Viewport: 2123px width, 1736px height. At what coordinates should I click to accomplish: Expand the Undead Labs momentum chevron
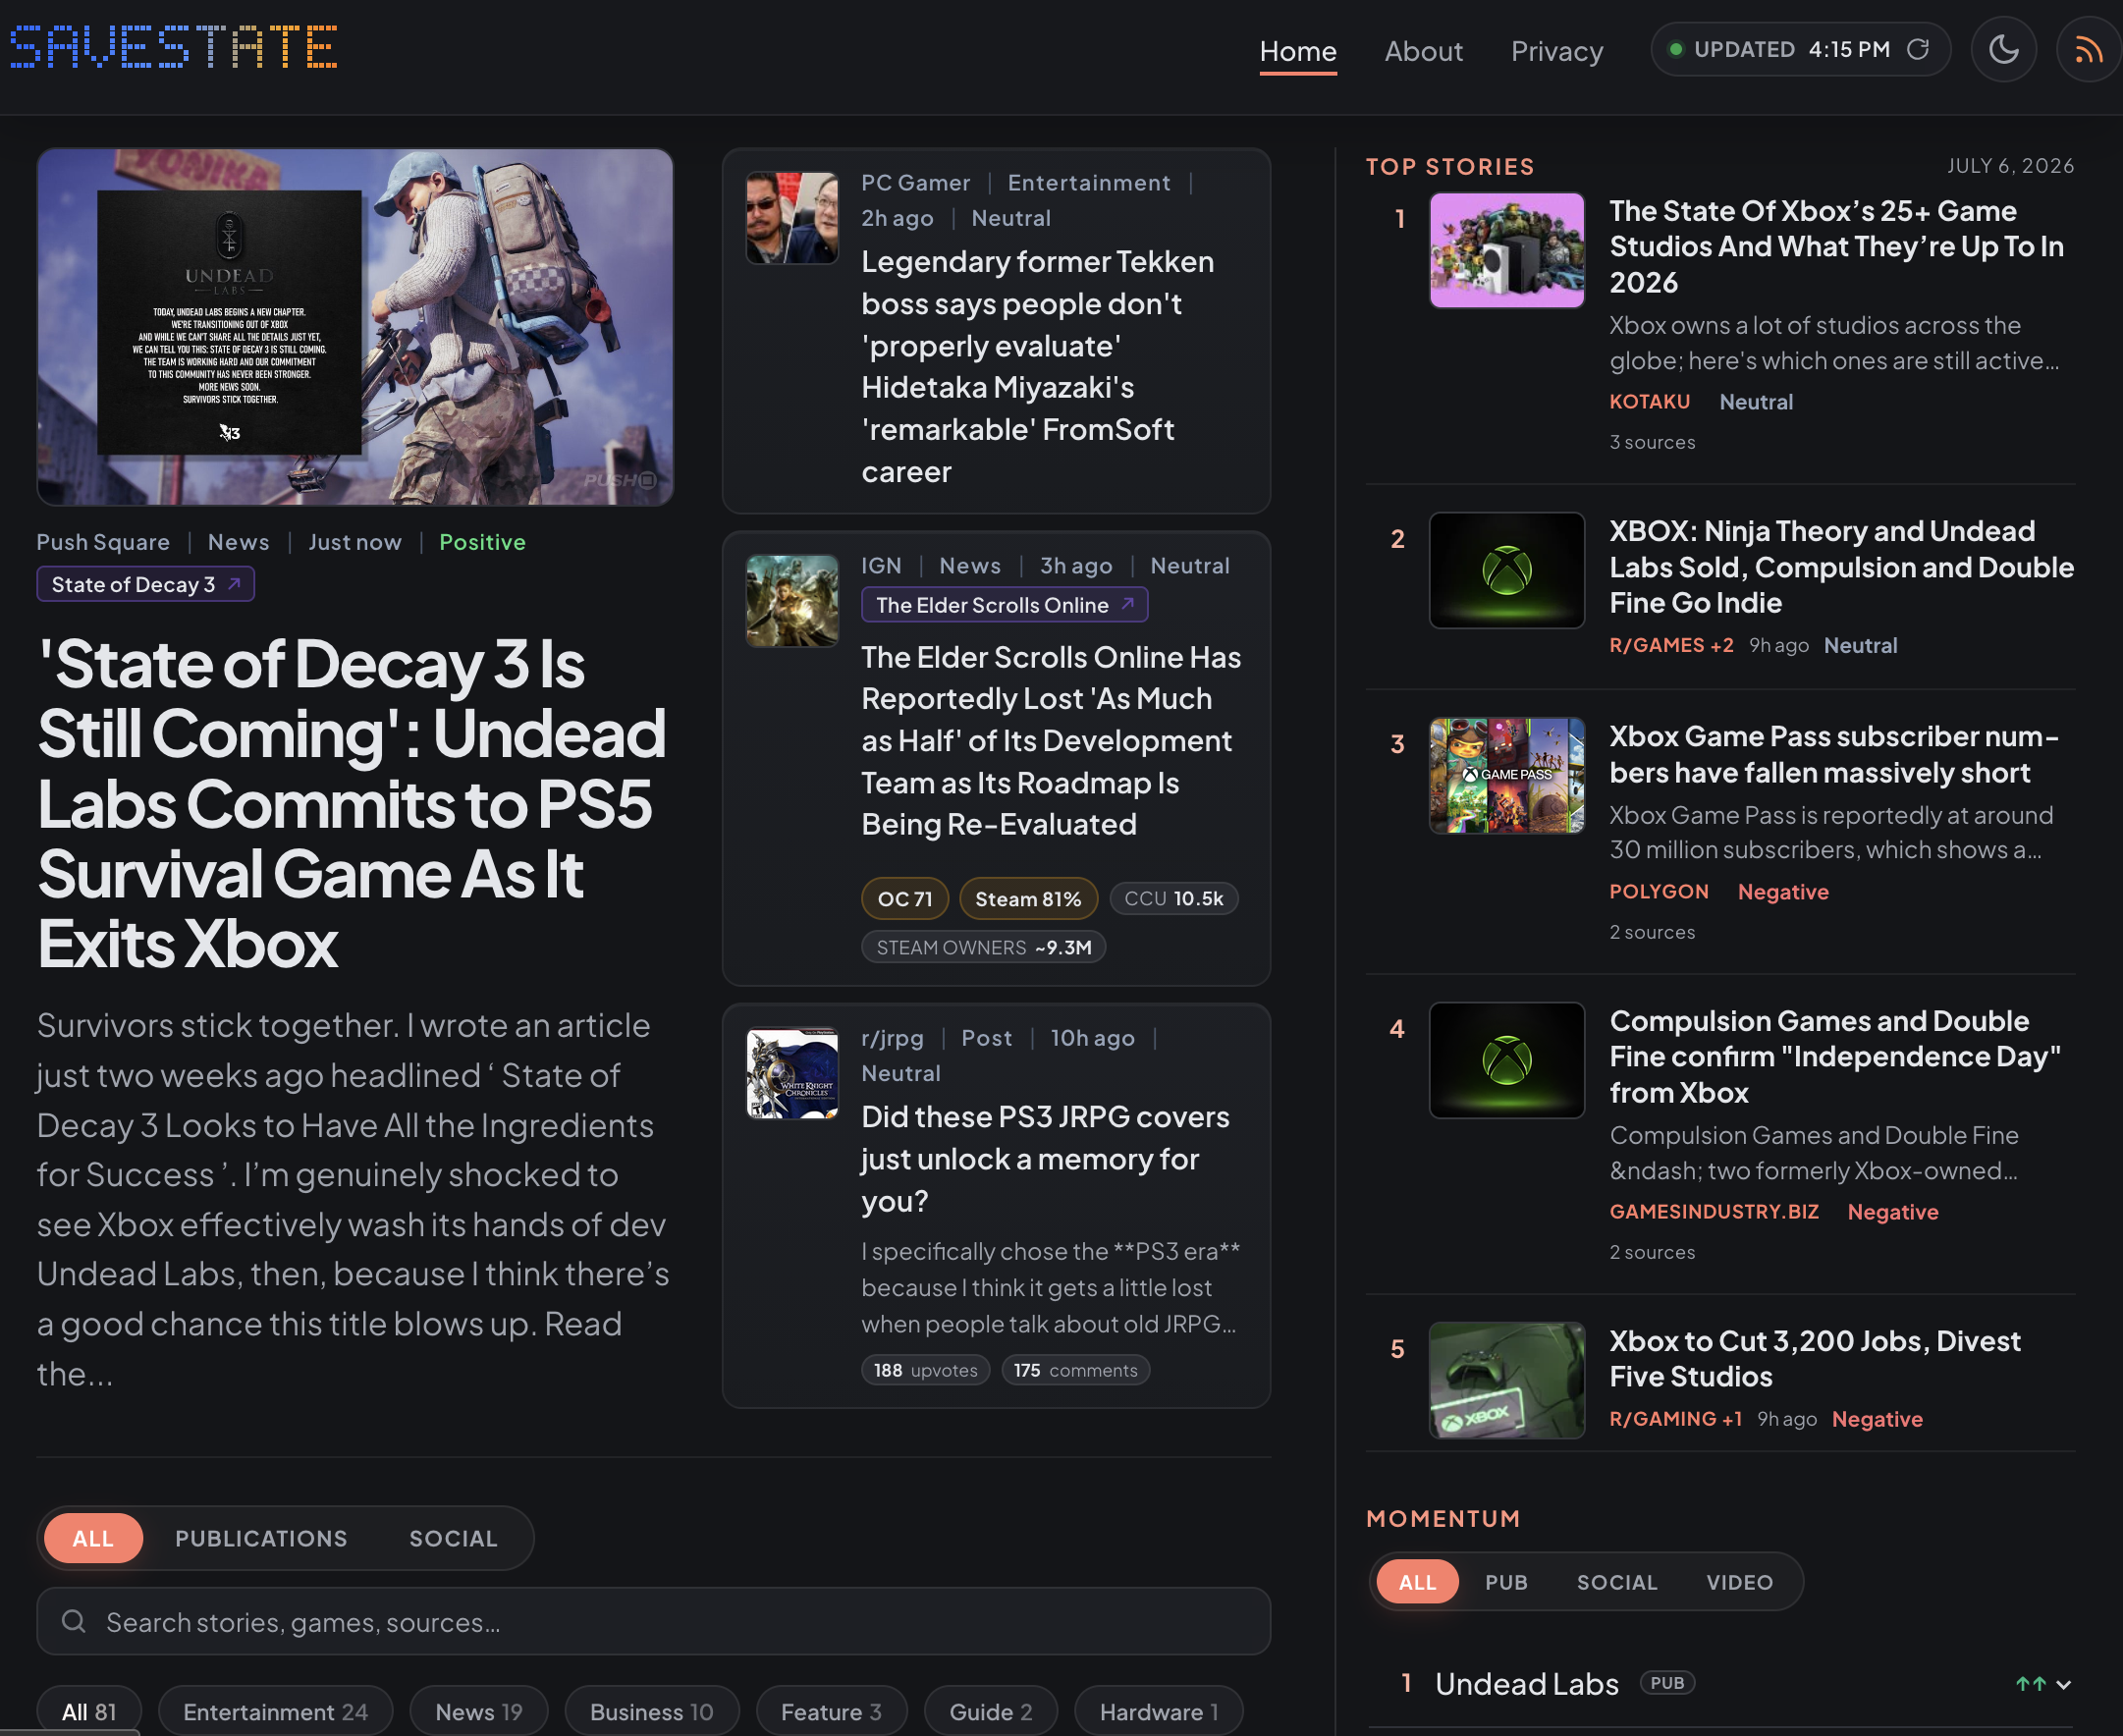pos(2063,1684)
